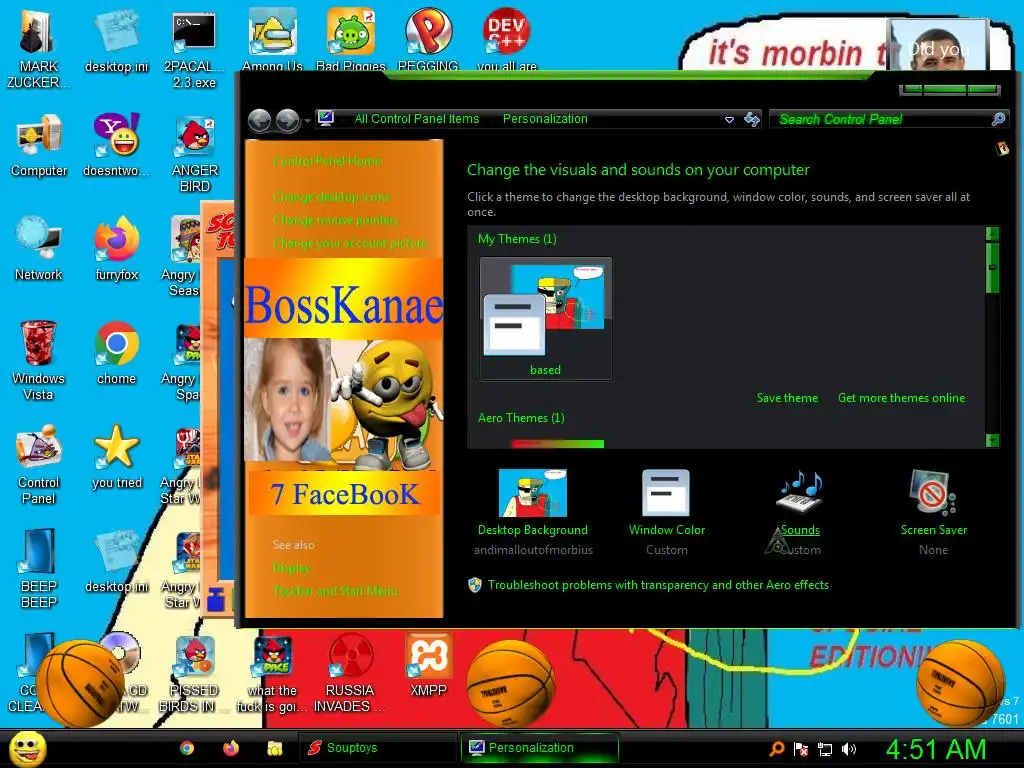The width and height of the screenshot is (1024, 768).
Task: Click the volume speaker tray icon
Action: point(848,749)
